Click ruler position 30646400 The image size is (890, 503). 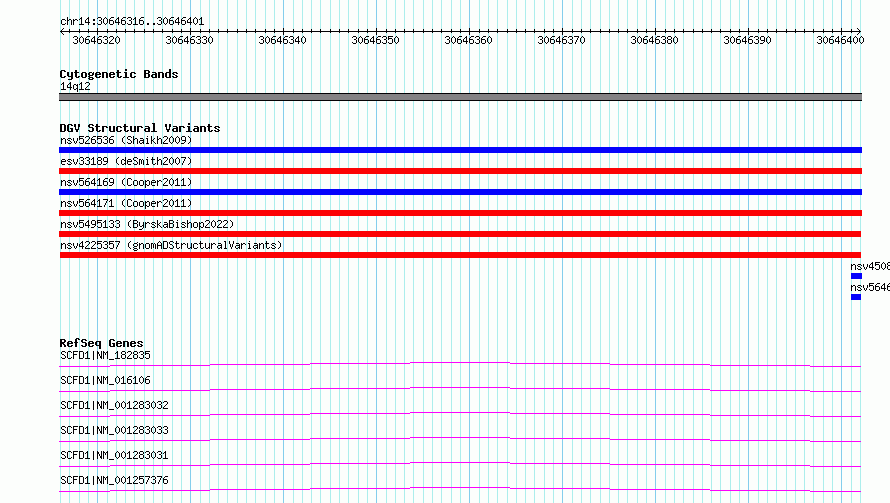coord(841,40)
